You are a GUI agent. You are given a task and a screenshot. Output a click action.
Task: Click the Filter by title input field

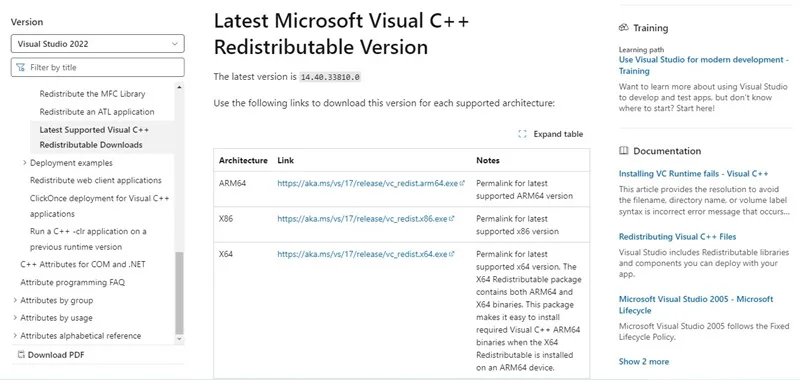(97, 67)
